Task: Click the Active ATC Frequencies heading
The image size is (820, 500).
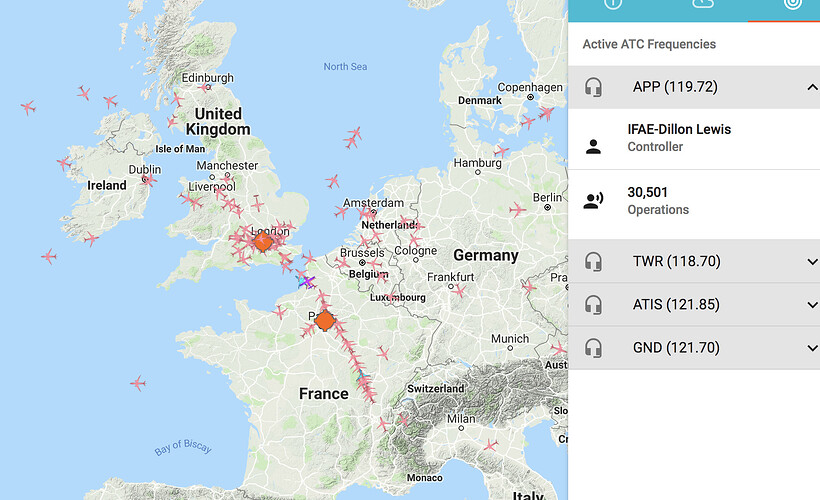Action: (649, 44)
